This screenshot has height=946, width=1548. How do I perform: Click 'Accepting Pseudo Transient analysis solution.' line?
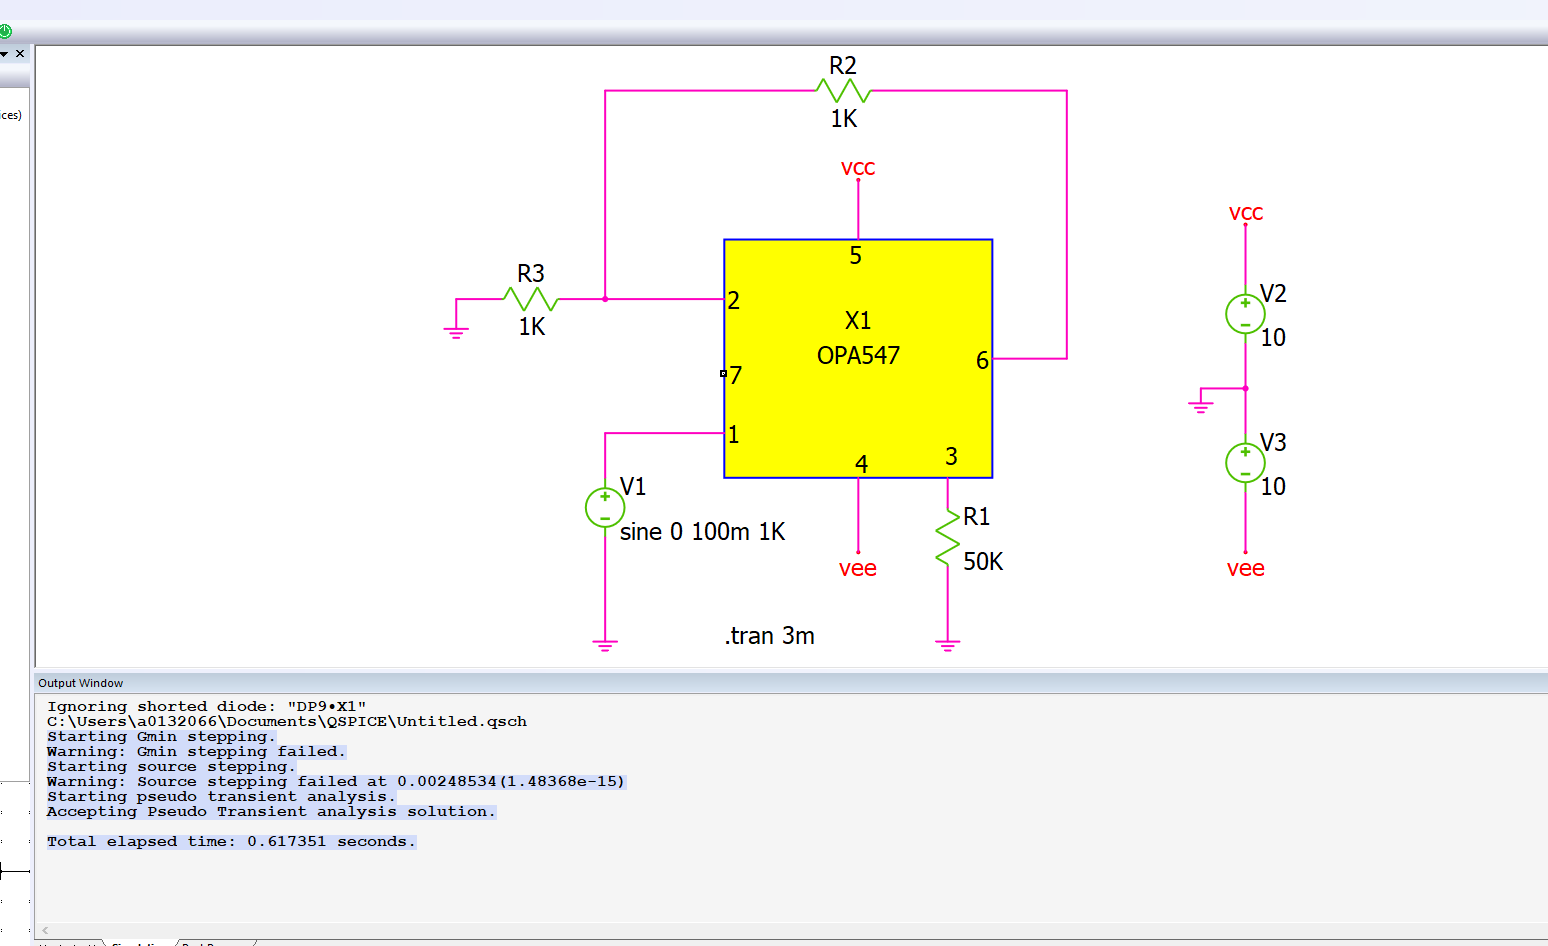[271, 811]
